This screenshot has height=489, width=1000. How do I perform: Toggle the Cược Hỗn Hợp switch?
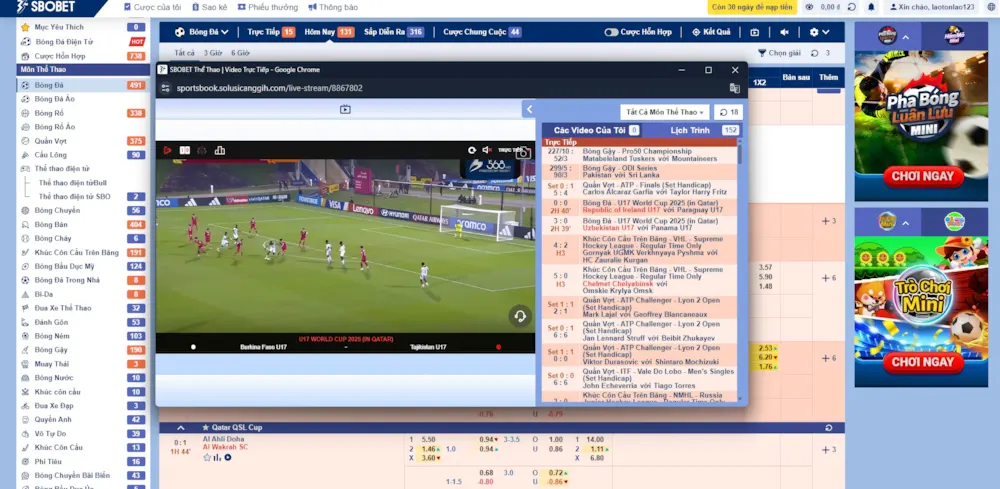tap(611, 32)
